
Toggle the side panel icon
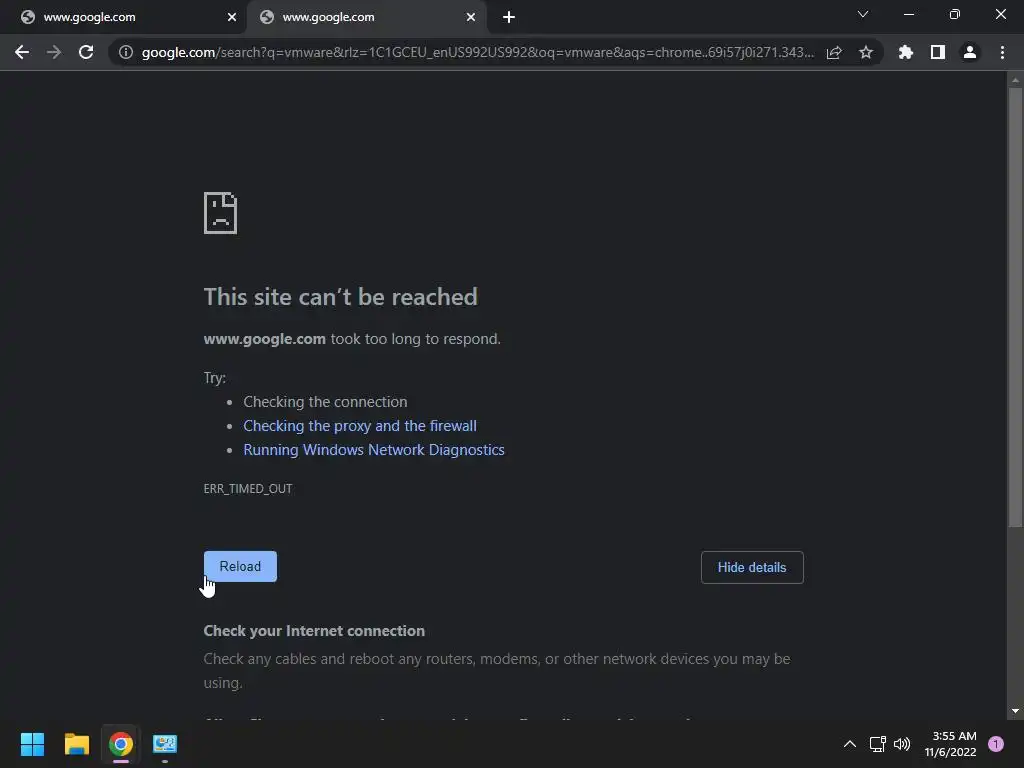(938, 52)
